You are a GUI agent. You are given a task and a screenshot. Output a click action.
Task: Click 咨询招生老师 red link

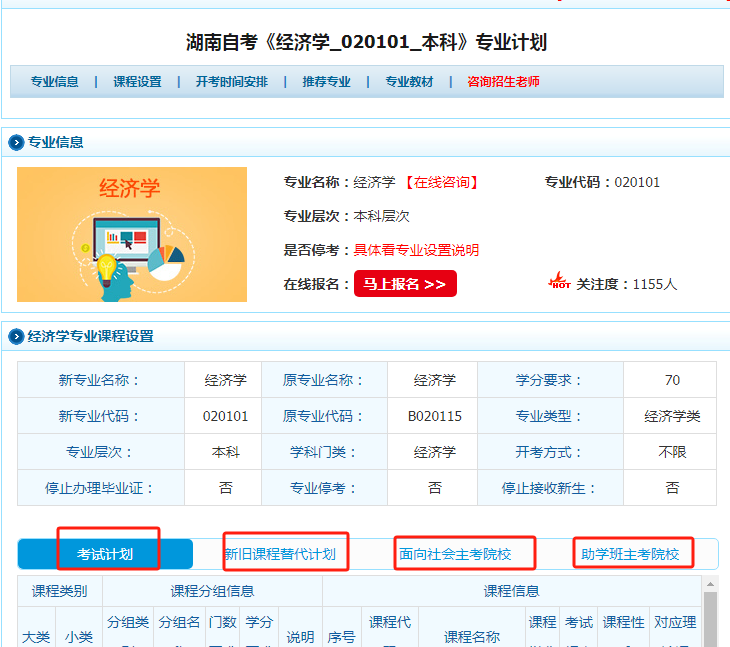click(504, 82)
